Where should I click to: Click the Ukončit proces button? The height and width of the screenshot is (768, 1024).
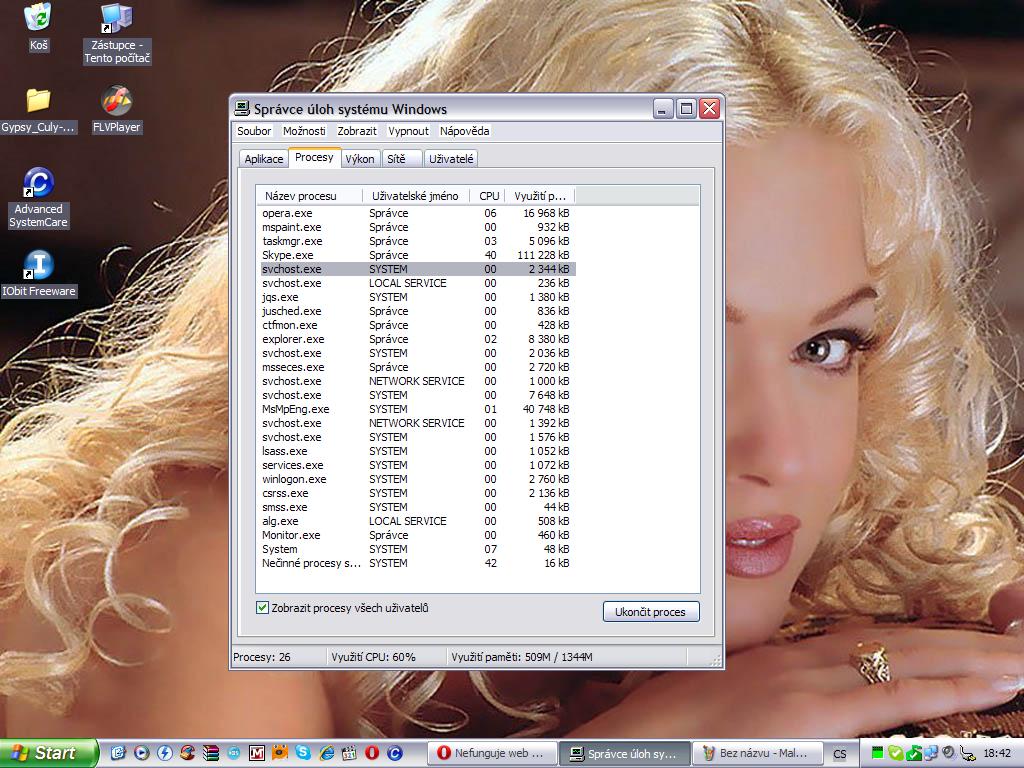(650, 611)
